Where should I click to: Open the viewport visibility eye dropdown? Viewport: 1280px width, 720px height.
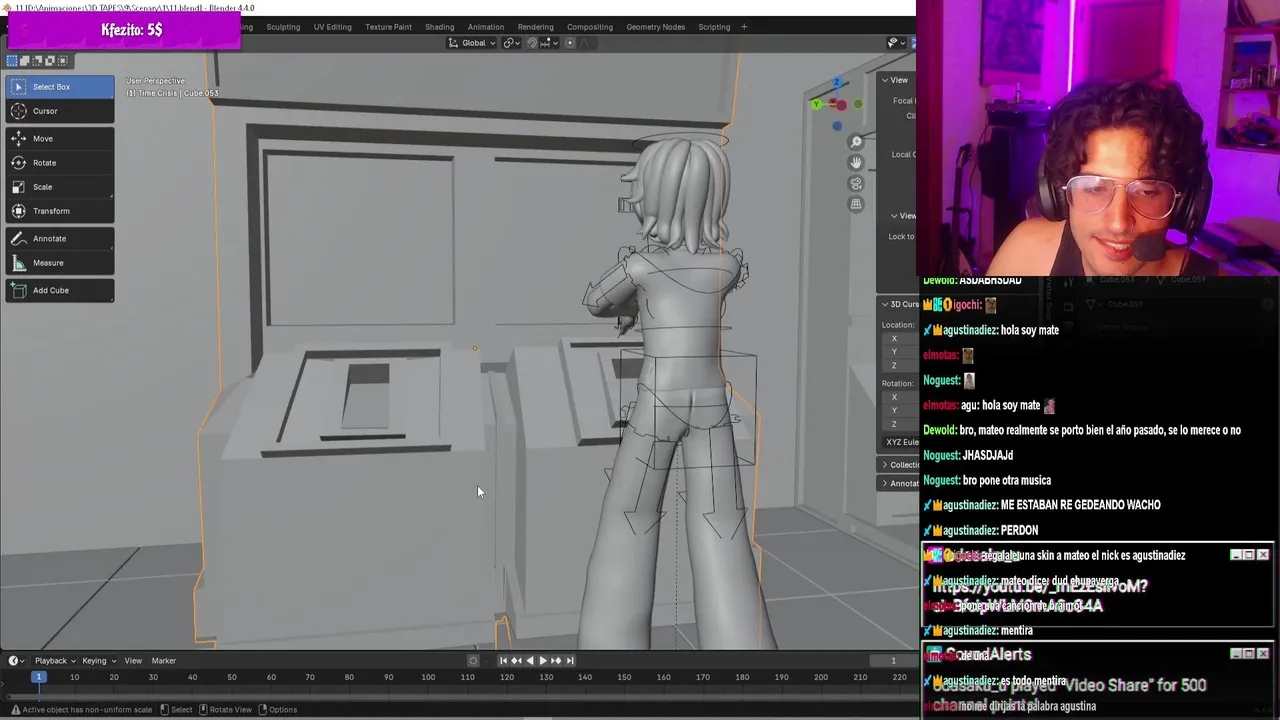click(x=895, y=43)
